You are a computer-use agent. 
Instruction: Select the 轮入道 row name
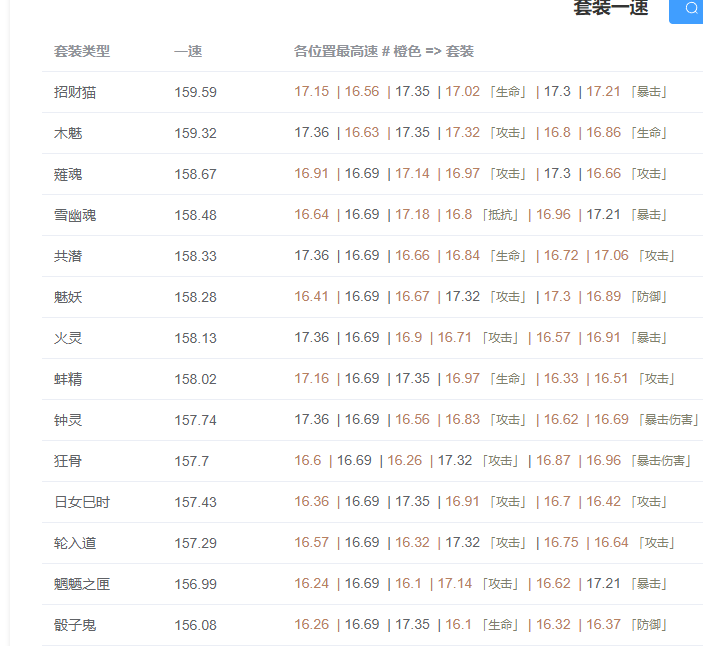pos(75,543)
